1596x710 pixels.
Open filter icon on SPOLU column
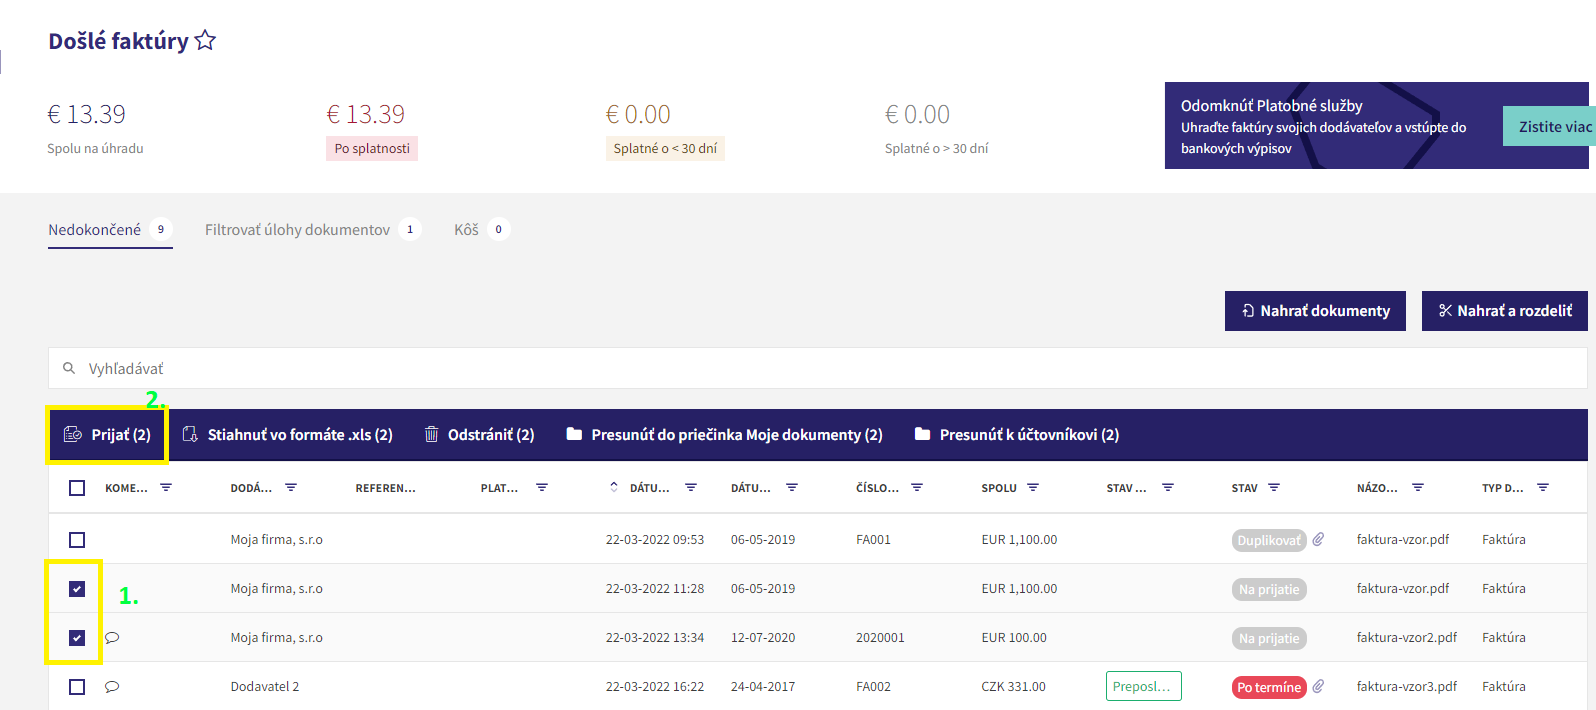(x=1033, y=487)
